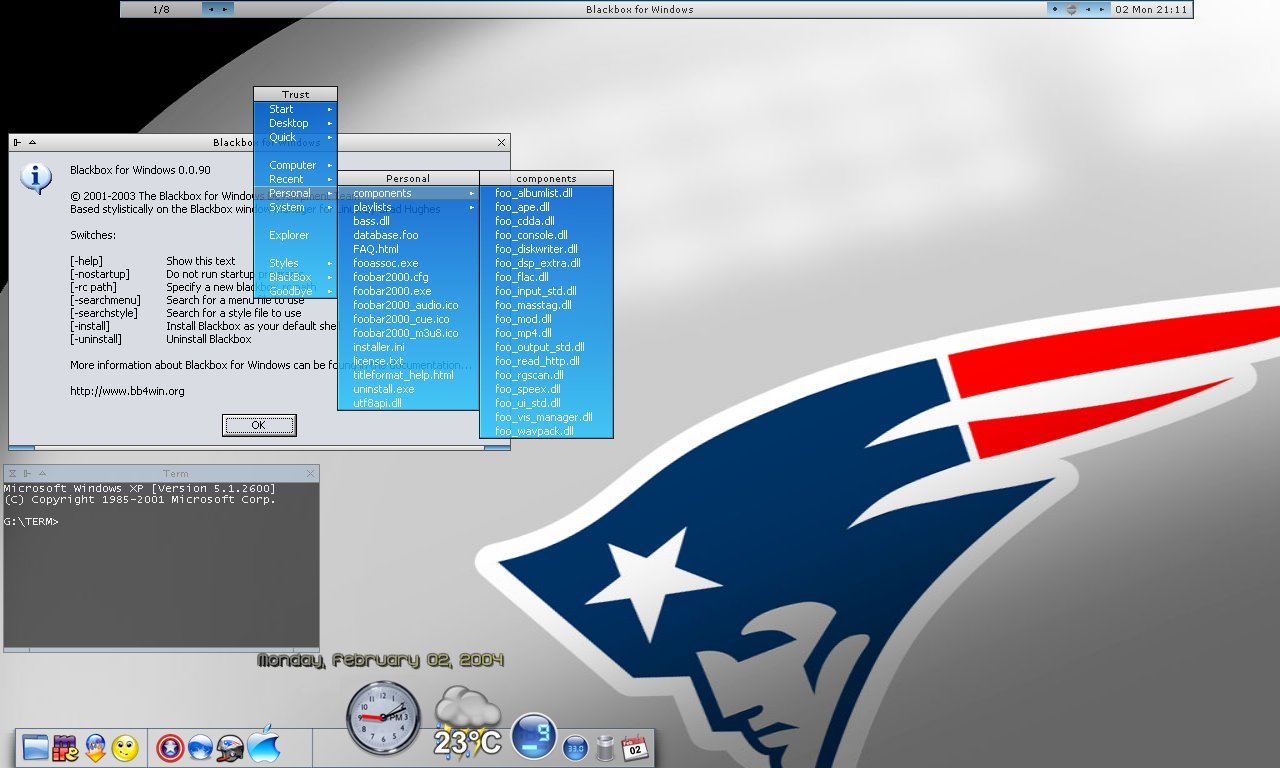
Task: Open the http://www.bb4win.org link text
Action: tap(127, 391)
